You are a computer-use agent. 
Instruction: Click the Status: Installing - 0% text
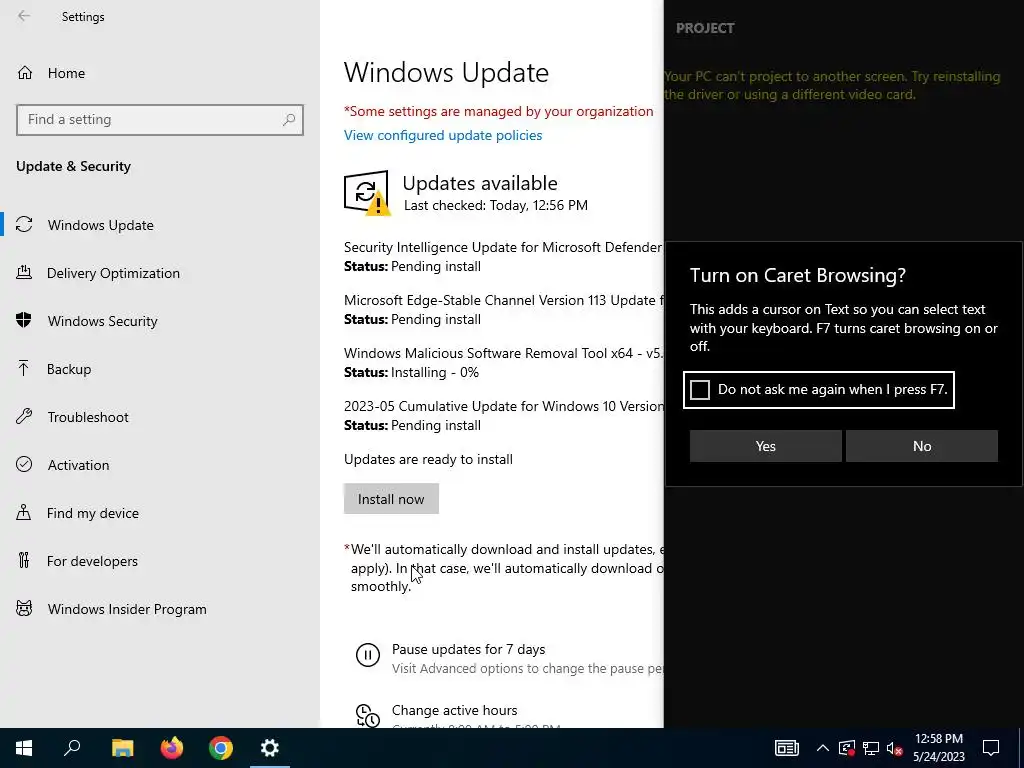(x=411, y=372)
